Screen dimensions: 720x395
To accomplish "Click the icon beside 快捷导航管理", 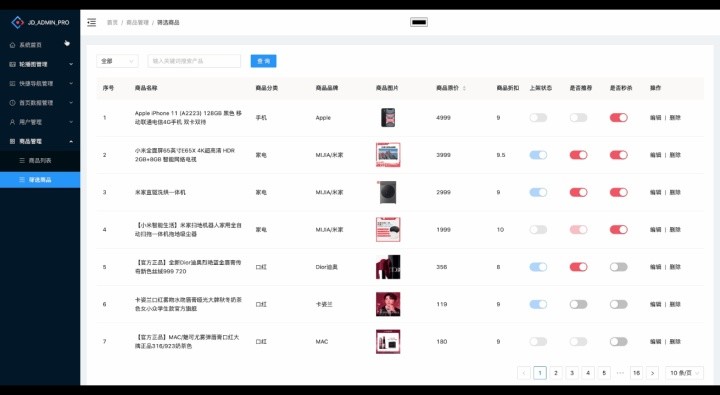I will 12,84.
